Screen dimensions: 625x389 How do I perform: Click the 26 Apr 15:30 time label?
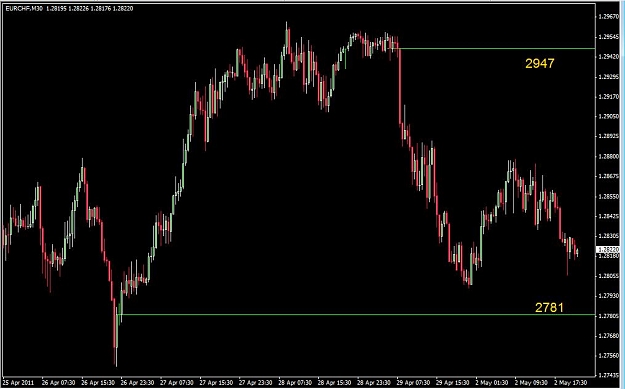[x=98, y=383]
